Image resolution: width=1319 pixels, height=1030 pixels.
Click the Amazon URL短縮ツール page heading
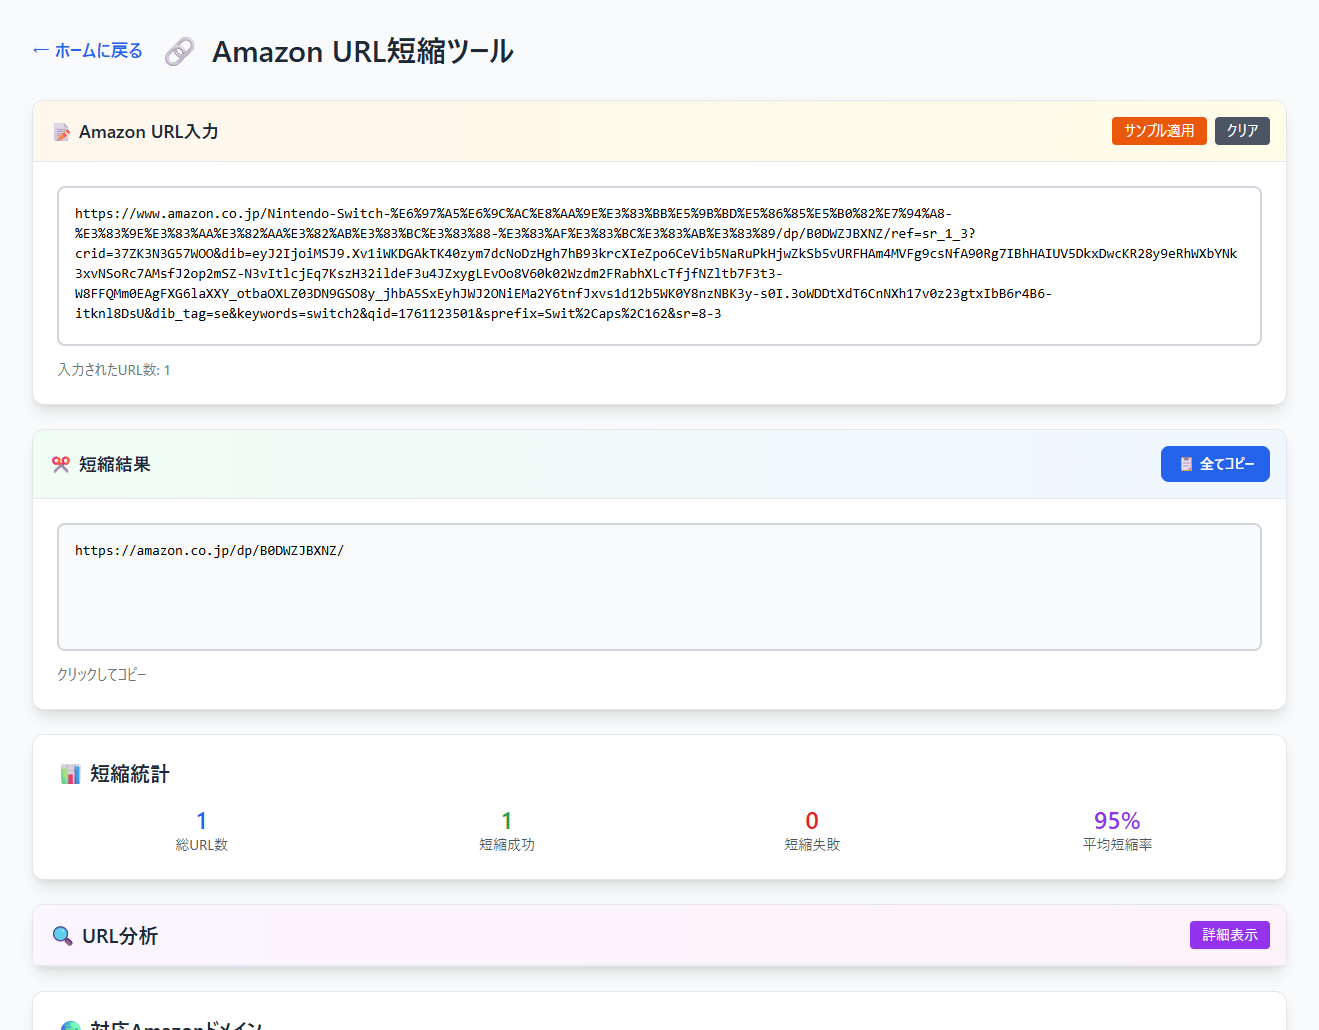click(363, 51)
